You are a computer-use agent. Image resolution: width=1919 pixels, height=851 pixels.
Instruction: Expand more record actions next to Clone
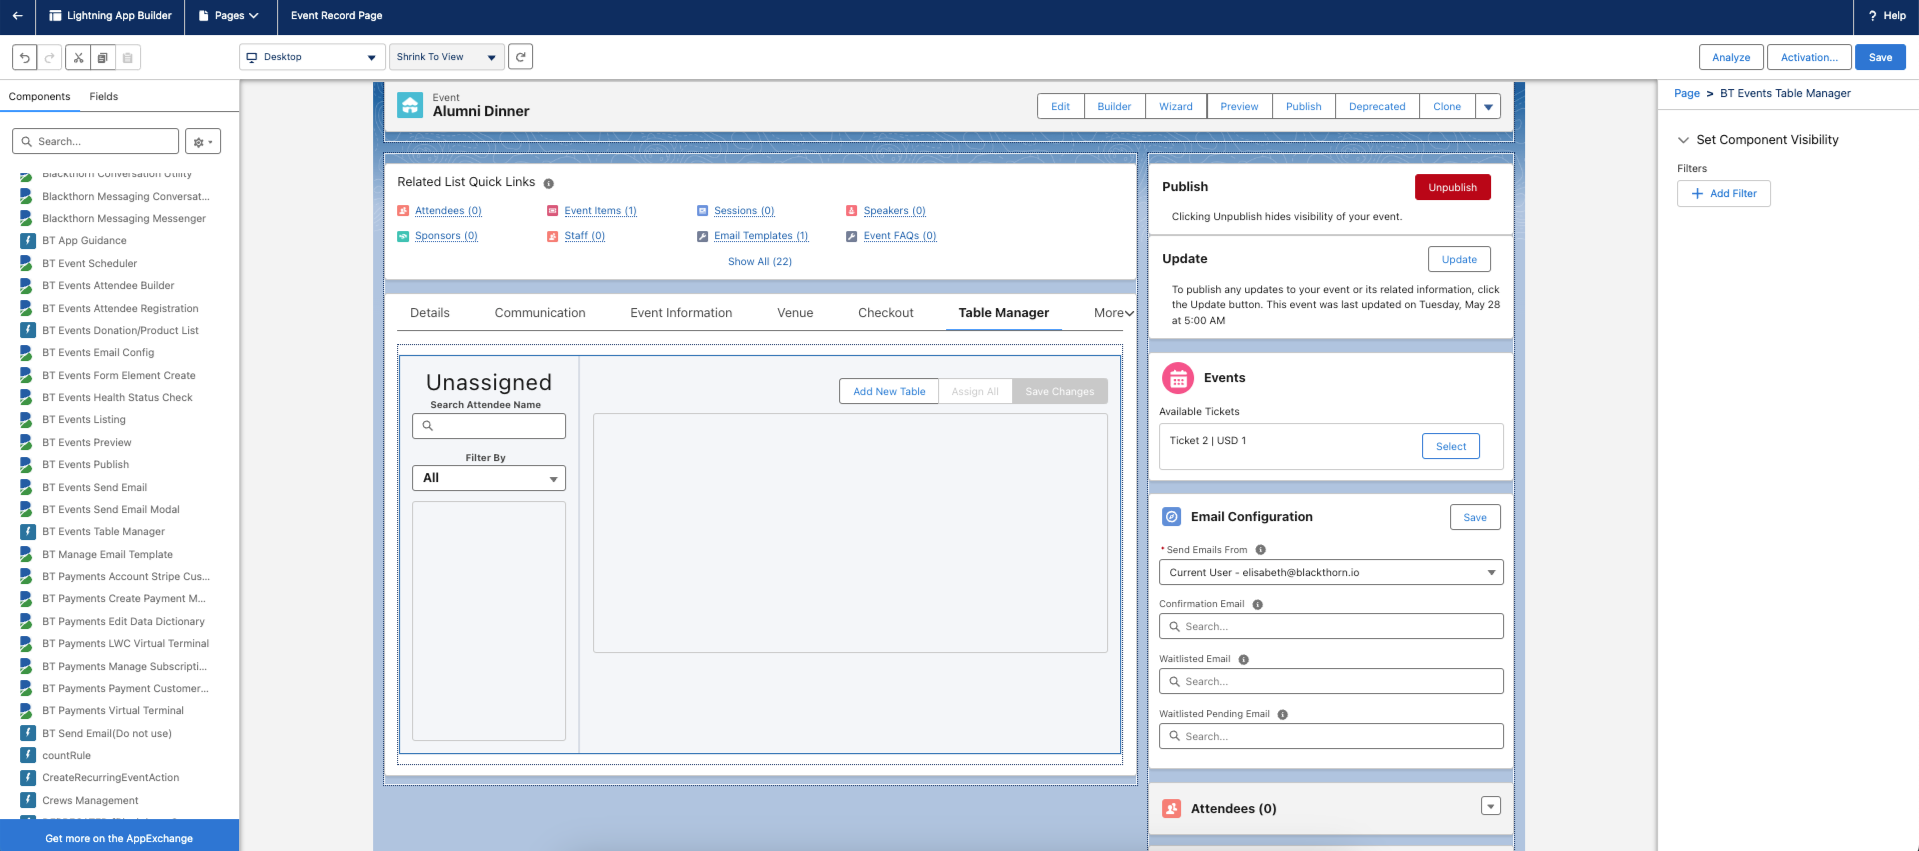pos(1488,107)
